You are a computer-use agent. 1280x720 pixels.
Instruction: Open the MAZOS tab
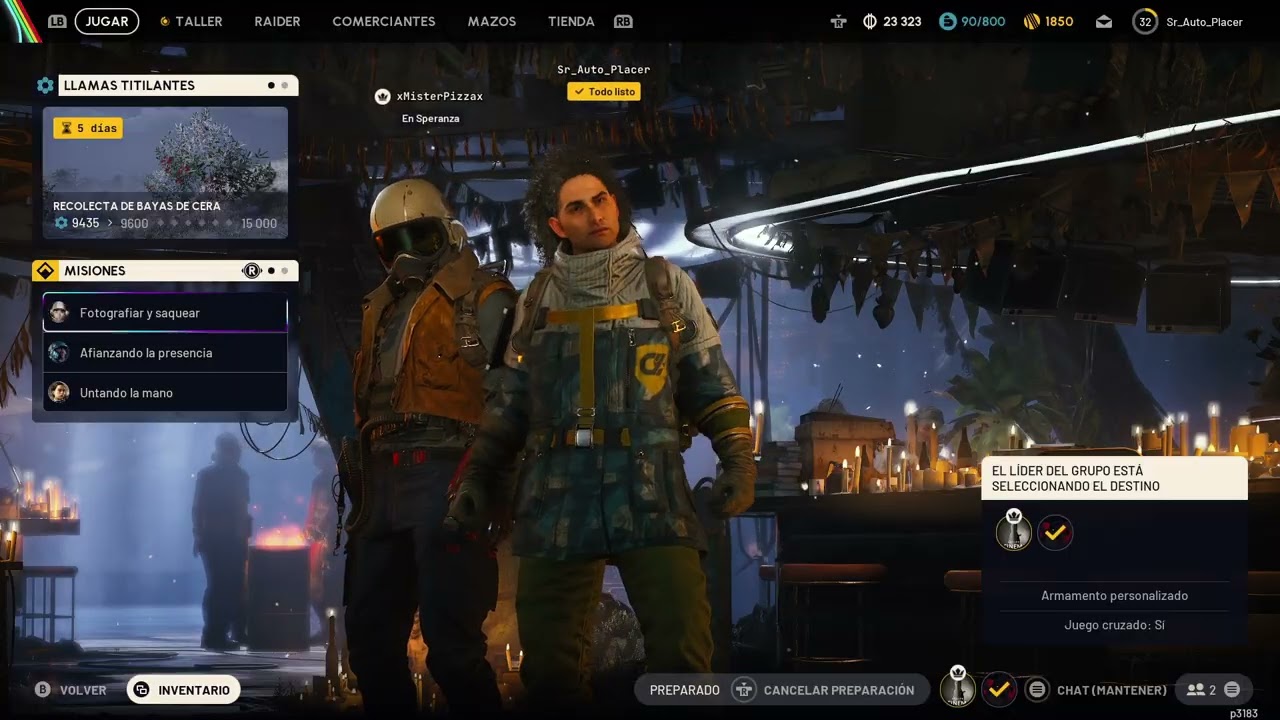[x=492, y=21]
